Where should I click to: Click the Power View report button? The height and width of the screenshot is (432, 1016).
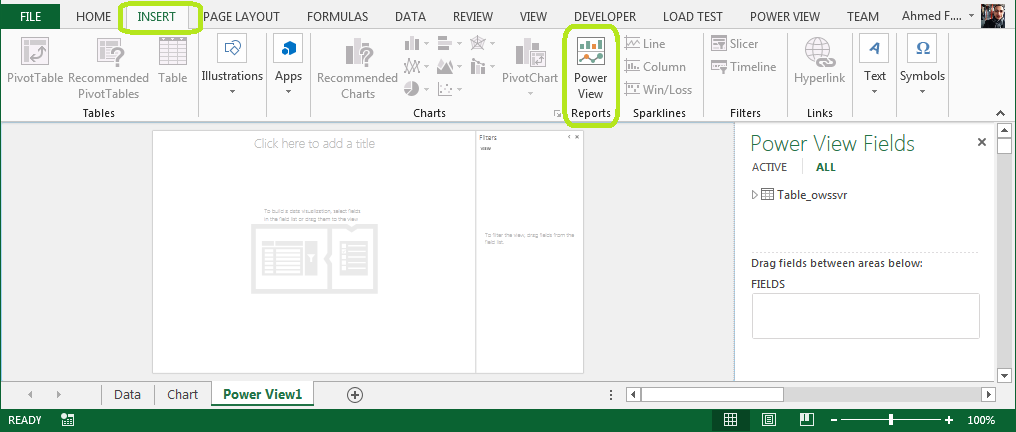(x=590, y=68)
